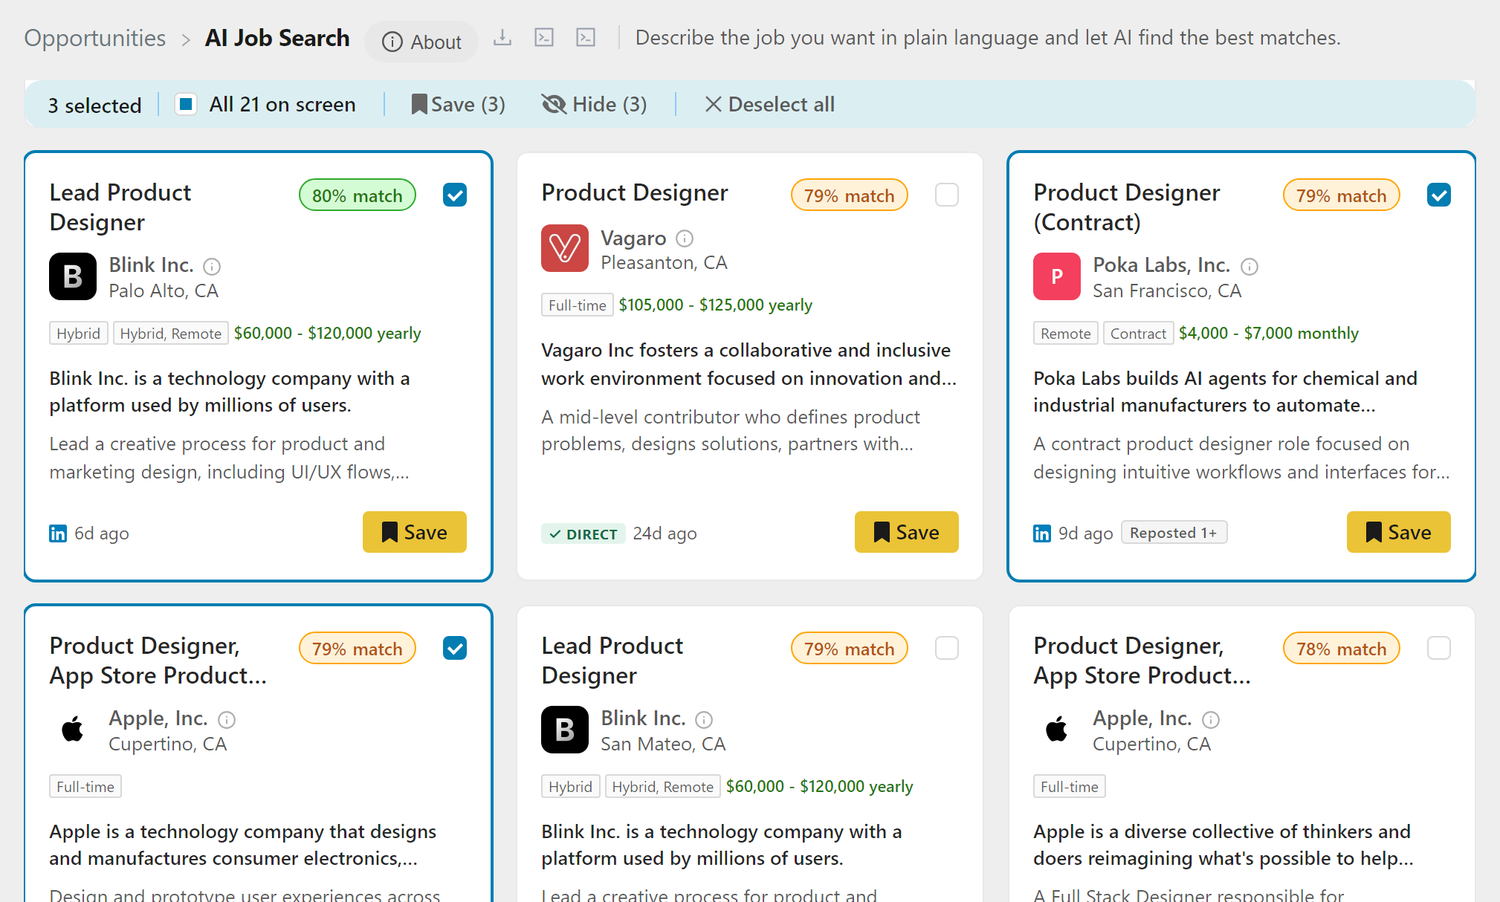Open info icon next to Apple on 78% card
Image resolution: width=1500 pixels, height=902 pixels.
[1211, 719]
